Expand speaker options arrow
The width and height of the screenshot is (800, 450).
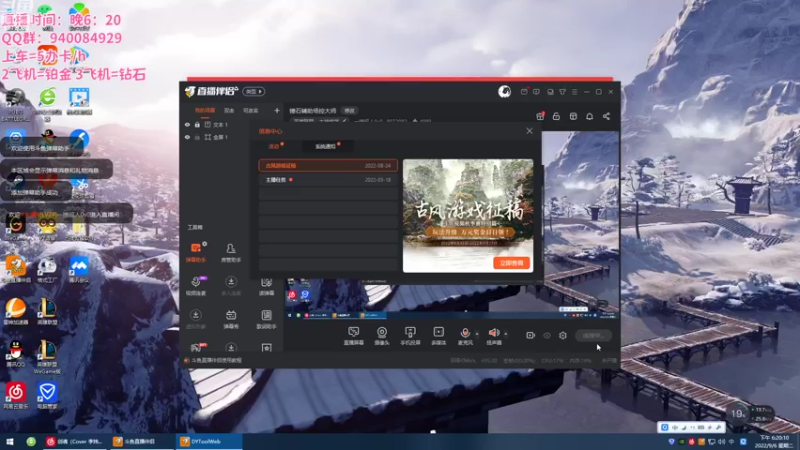coord(506,334)
